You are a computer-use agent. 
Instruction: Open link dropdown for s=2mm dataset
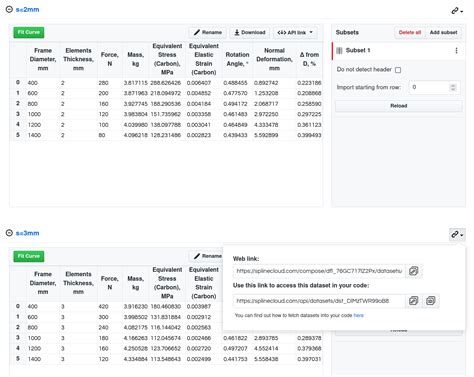pyautogui.click(x=457, y=11)
